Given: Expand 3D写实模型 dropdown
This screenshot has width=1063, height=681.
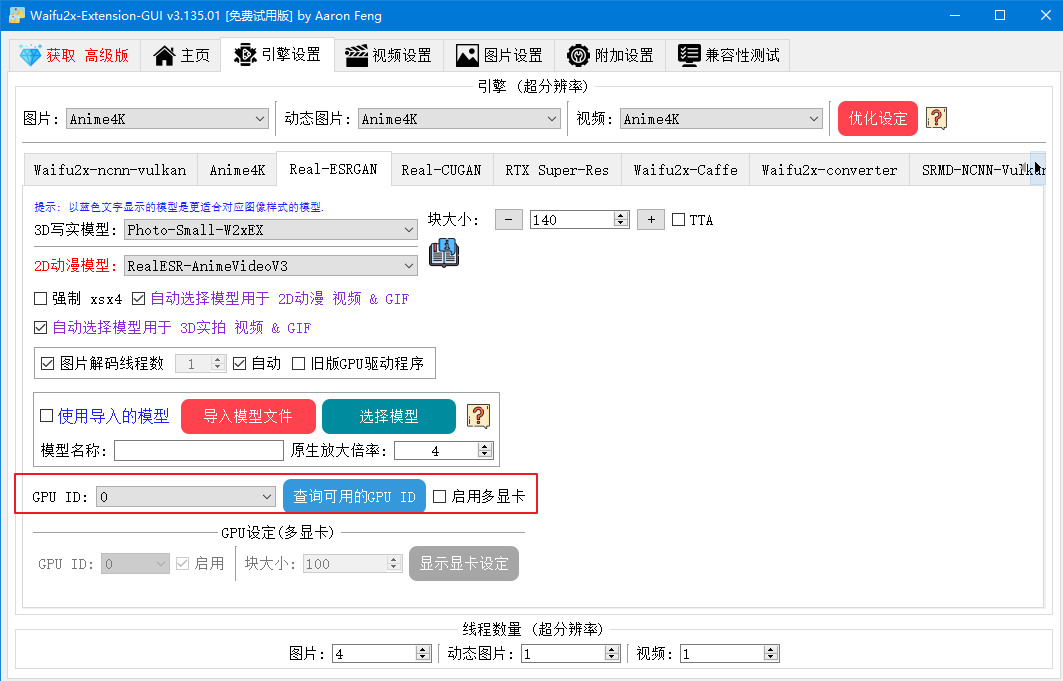Looking at the screenshot, I should pos(271,230).
